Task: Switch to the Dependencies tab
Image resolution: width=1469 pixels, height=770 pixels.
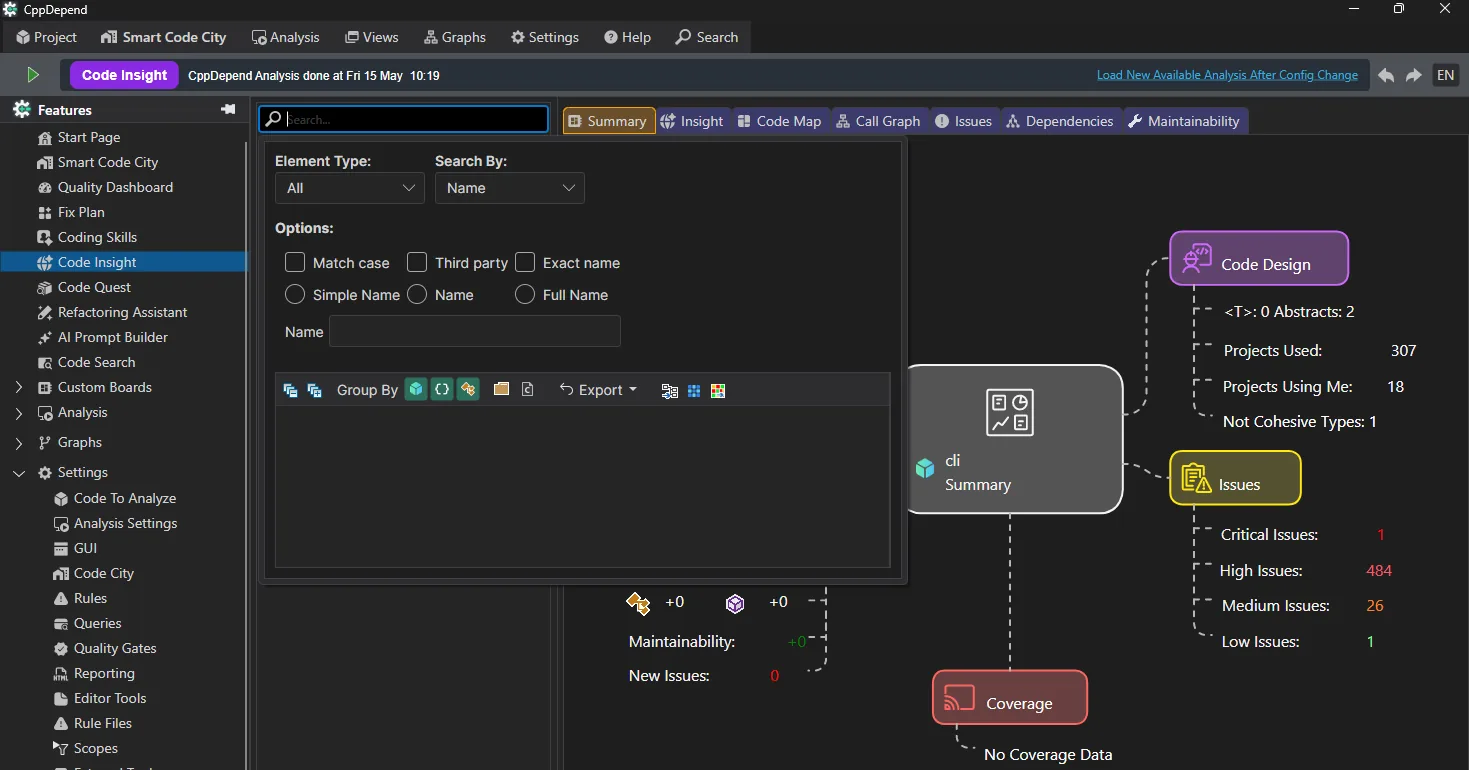Action: coord(1059,121)
